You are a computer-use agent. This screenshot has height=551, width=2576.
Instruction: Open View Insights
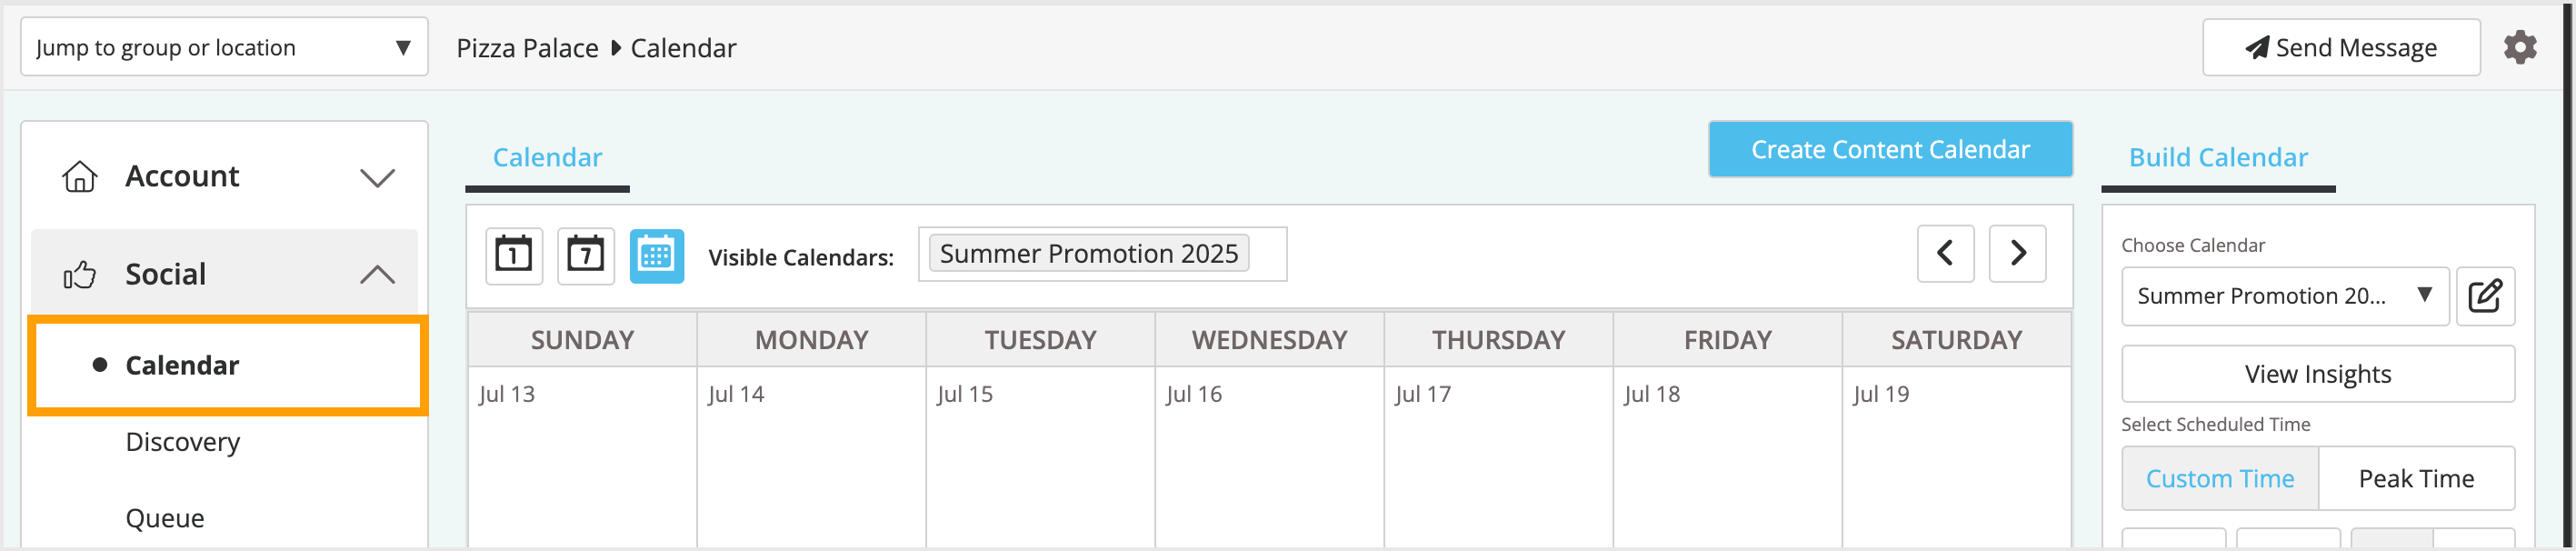click(x=2318, y=373)
